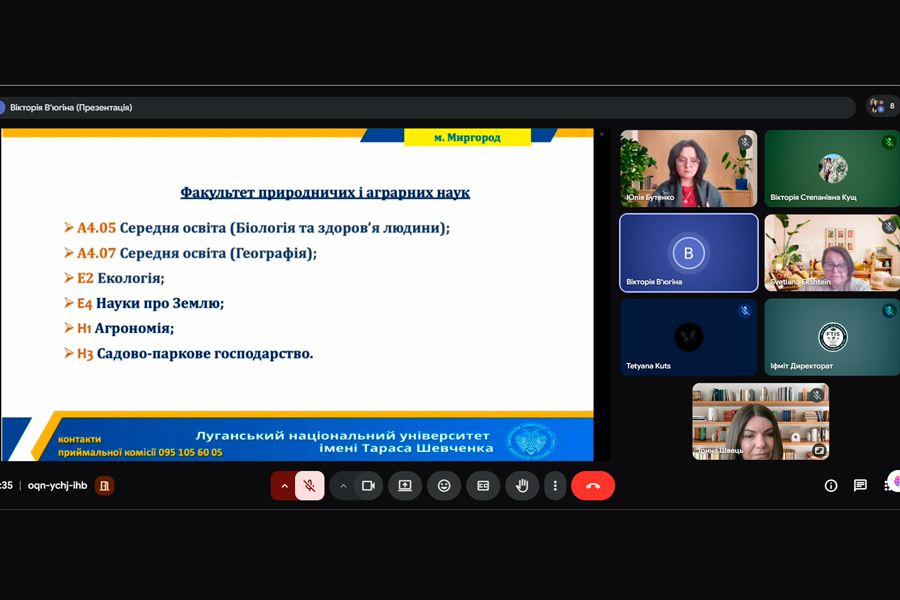Click muted mic icon on Tetyana Kuts tile
900x600 pixels.
[x=745, y=311]
